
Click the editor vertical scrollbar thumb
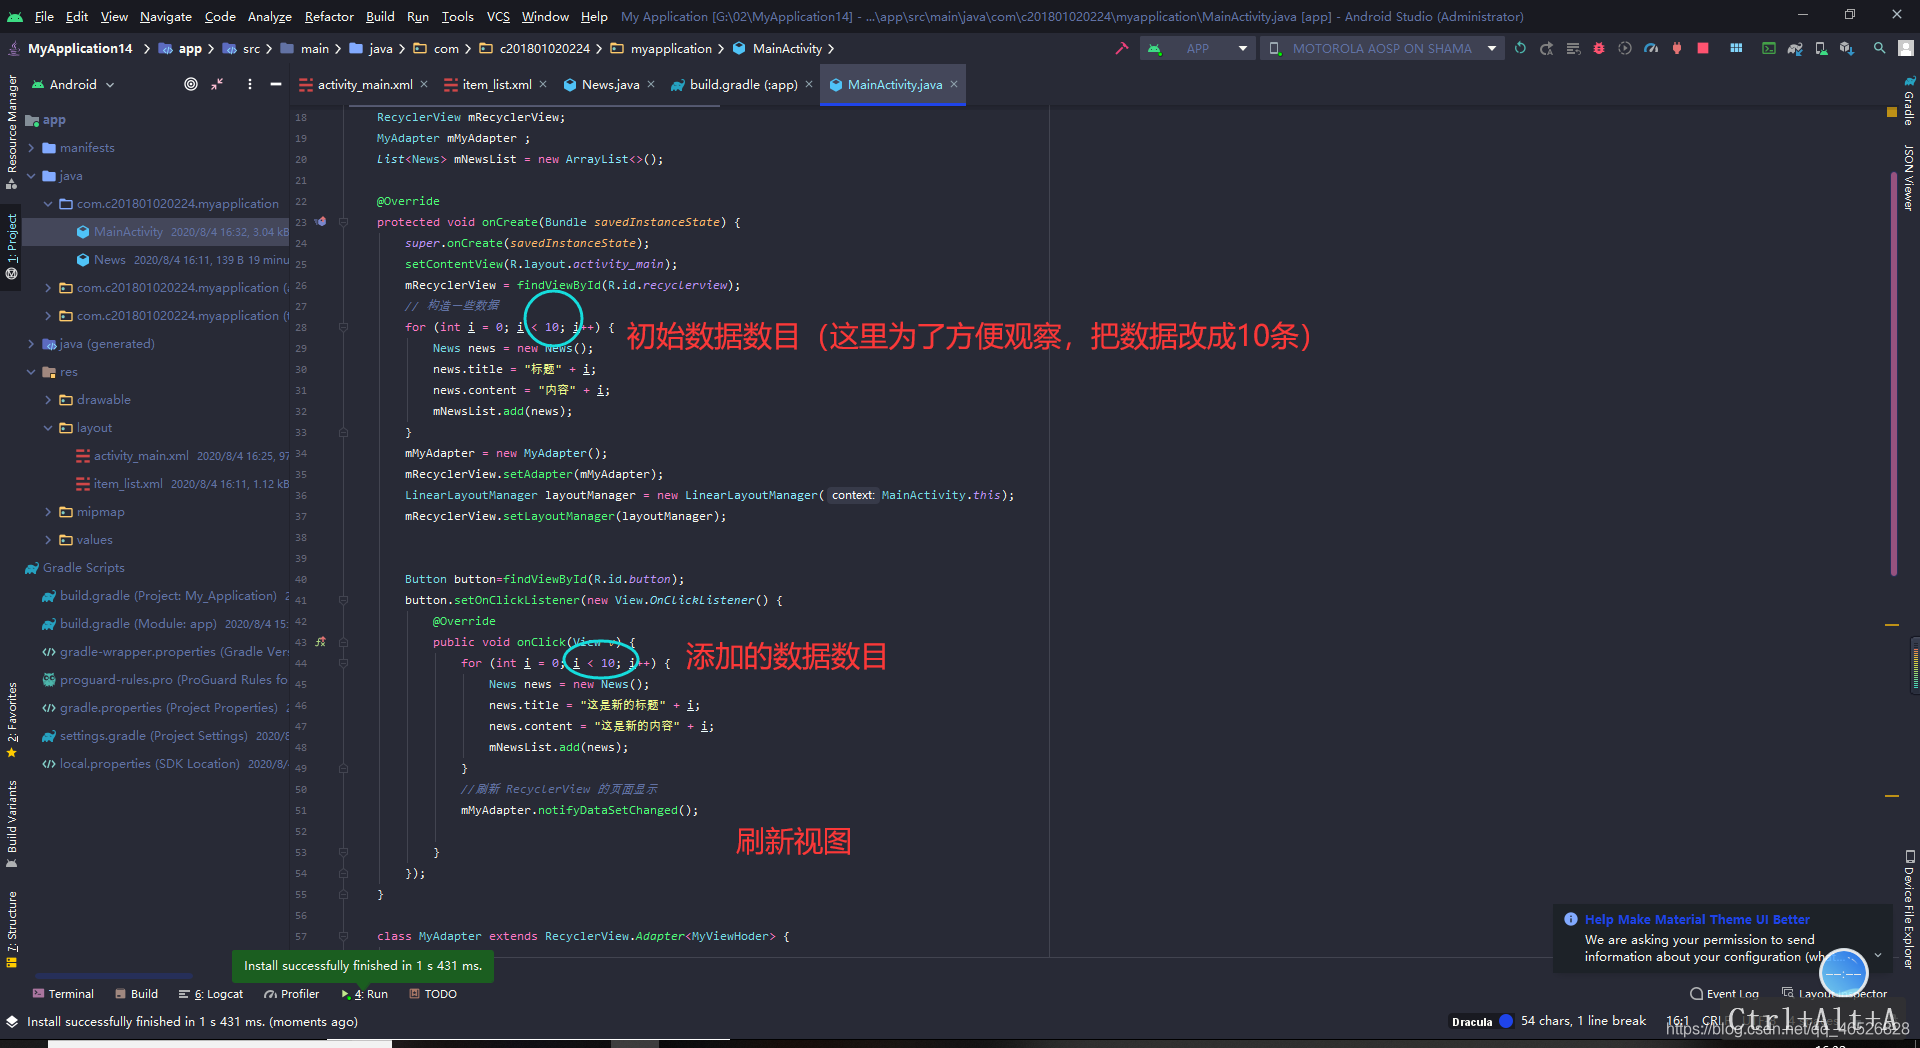pos(1894,374)
